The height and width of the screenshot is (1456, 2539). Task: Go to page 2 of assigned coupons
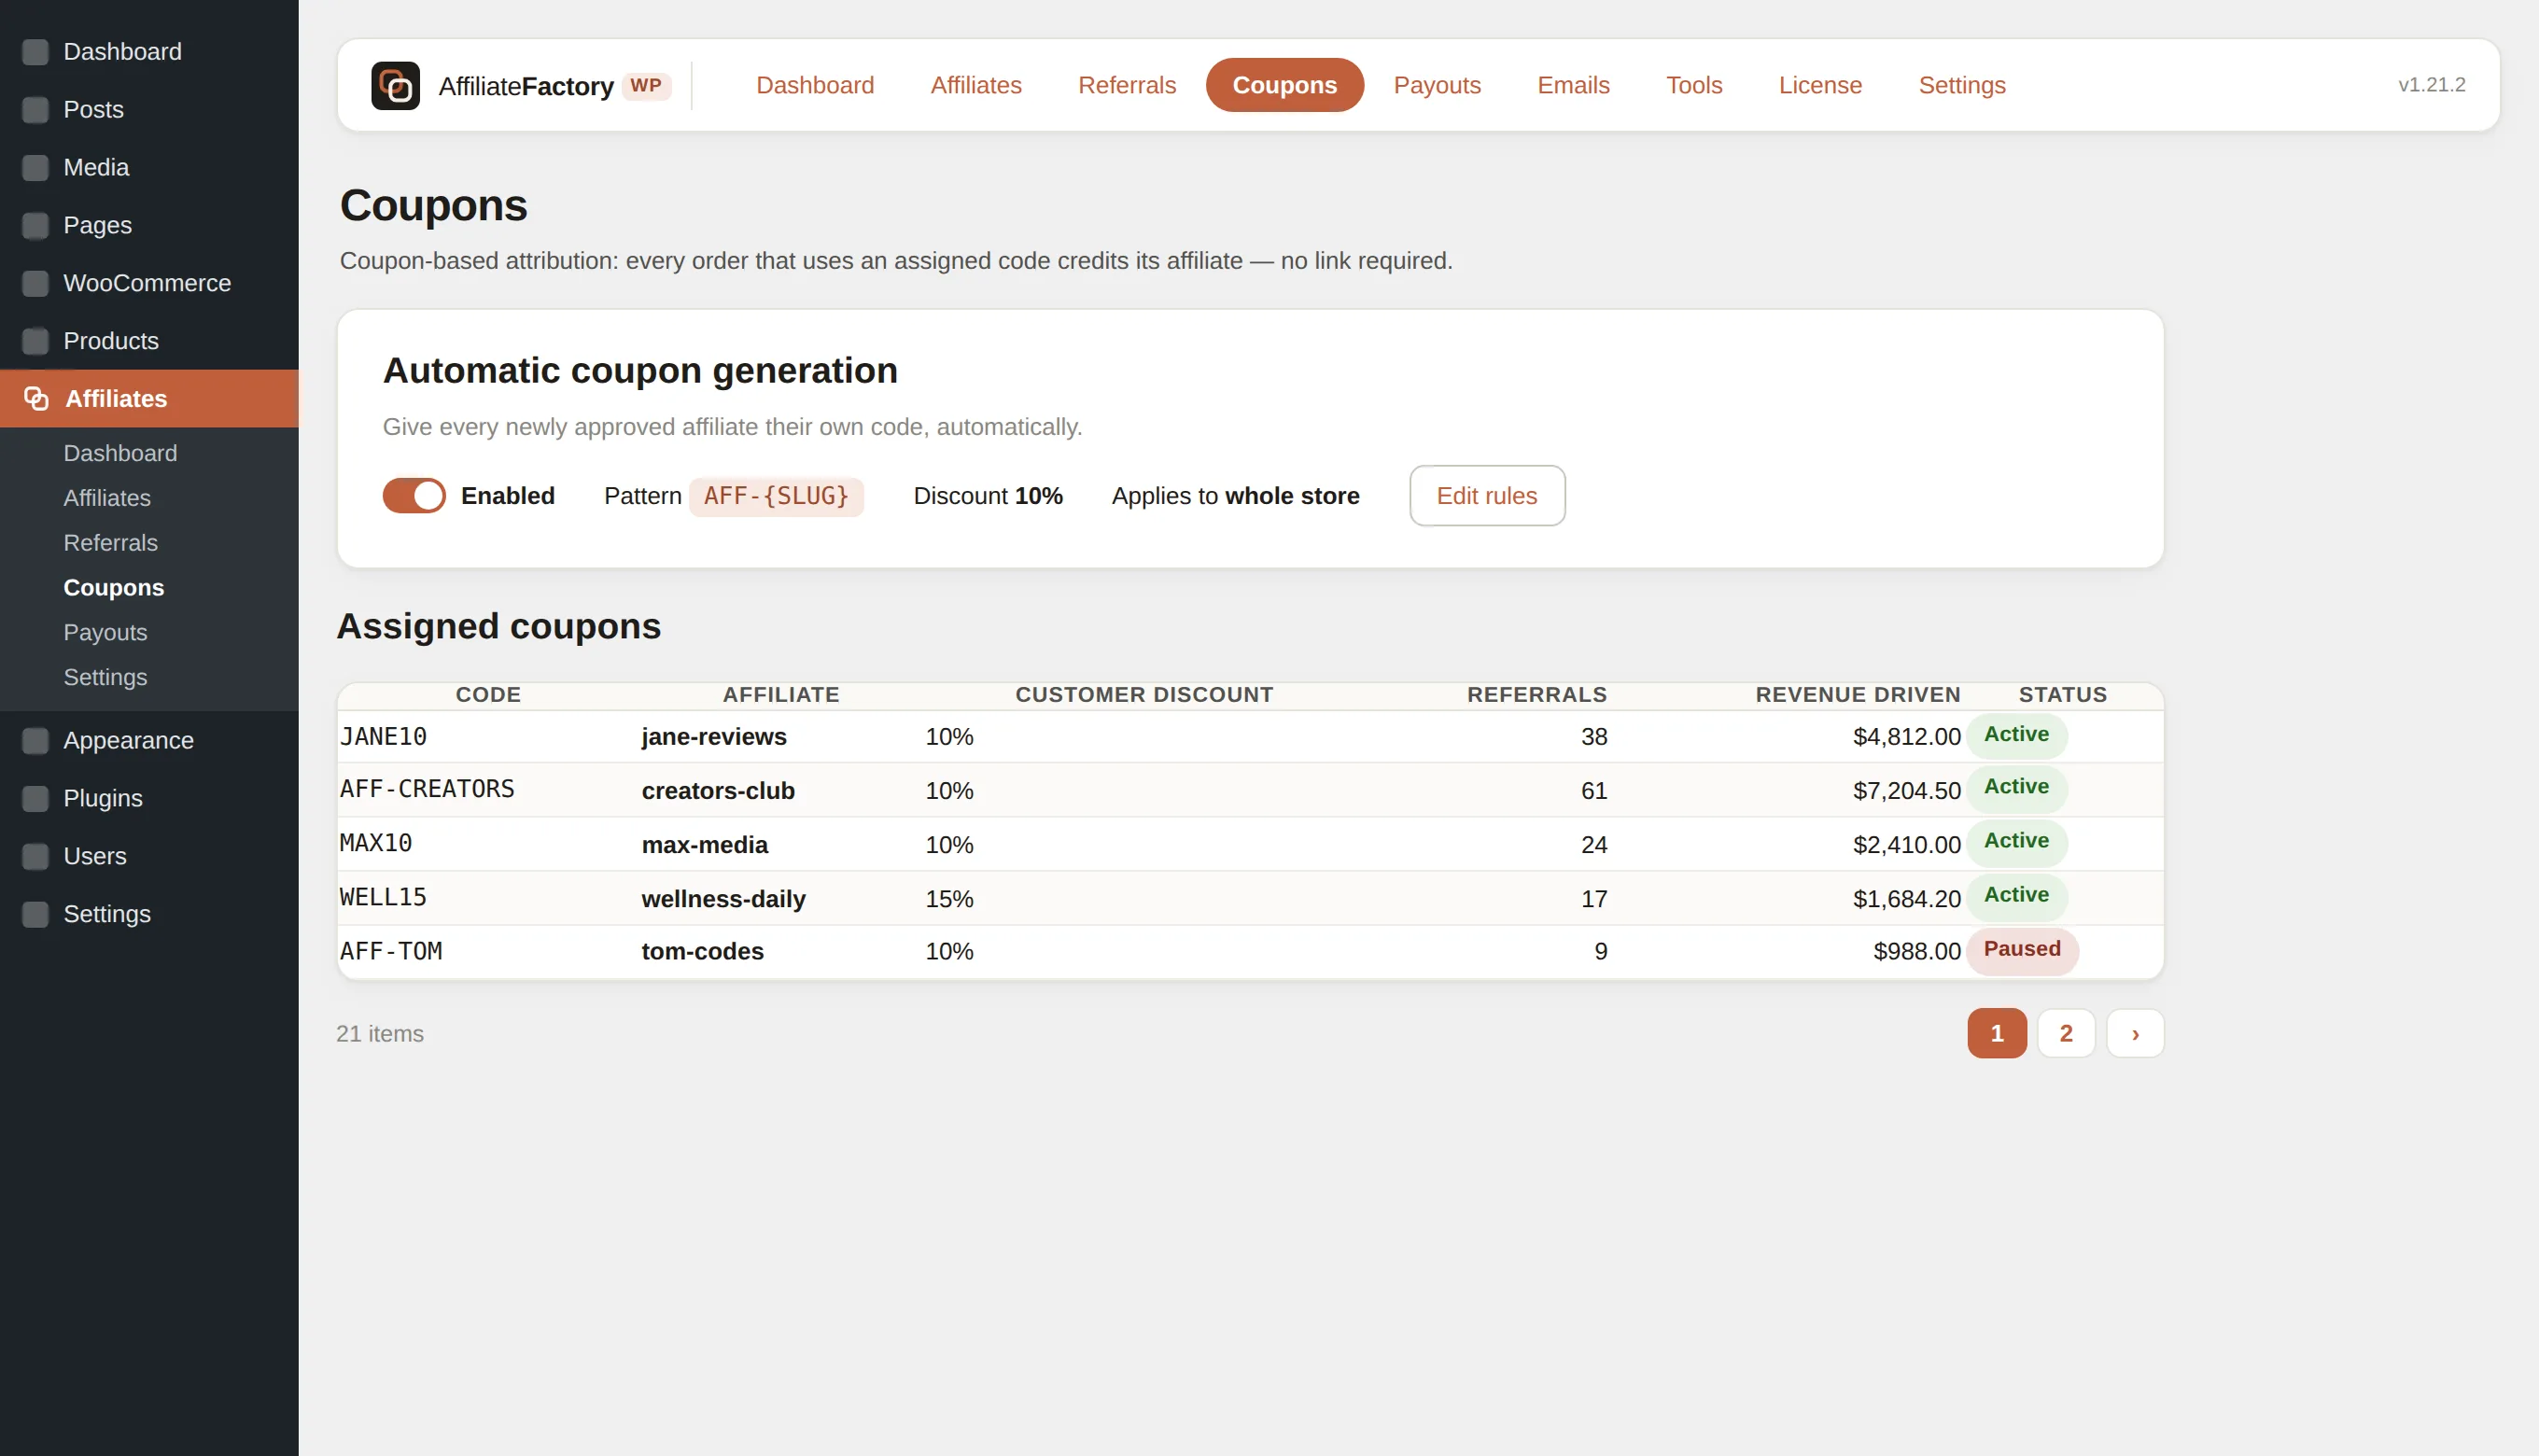[x=2066, y=1033]
